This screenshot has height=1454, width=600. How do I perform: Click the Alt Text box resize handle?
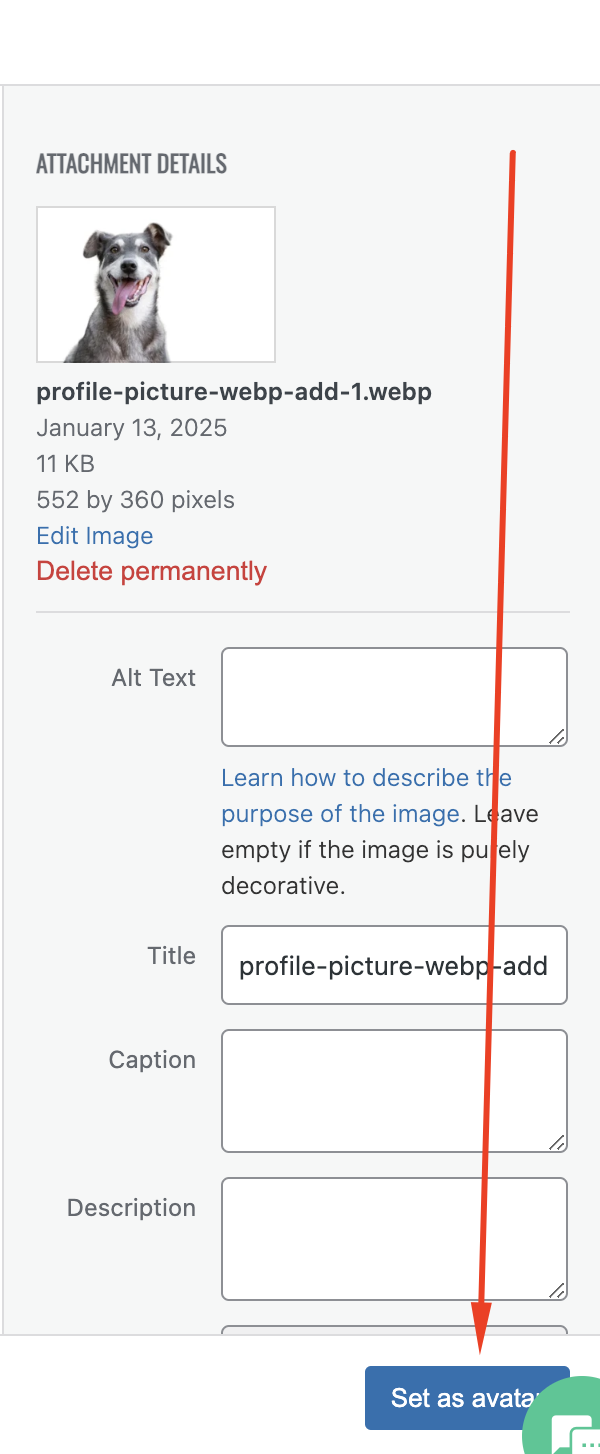(x=557, y=736)
